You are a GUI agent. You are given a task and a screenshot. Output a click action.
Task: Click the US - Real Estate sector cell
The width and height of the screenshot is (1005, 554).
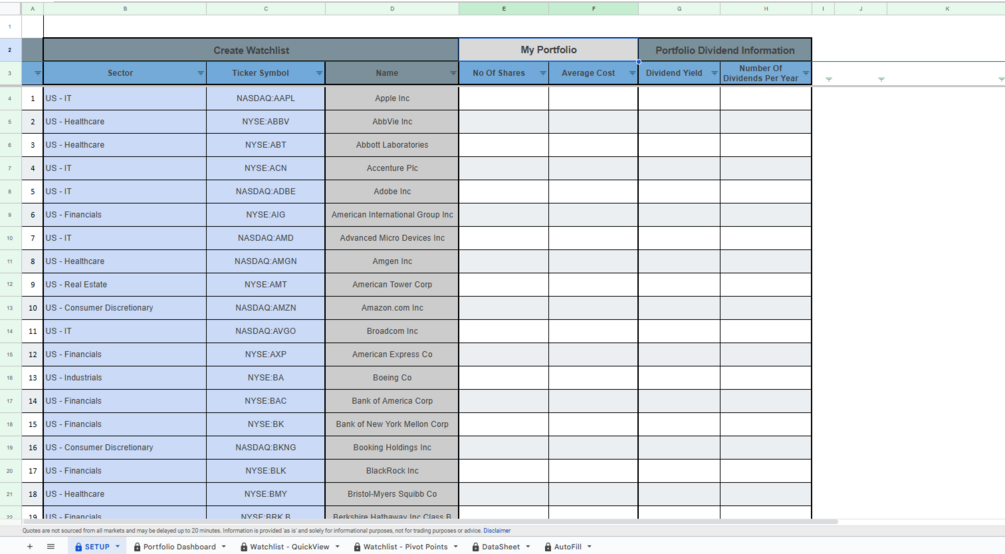pos(125,285)
